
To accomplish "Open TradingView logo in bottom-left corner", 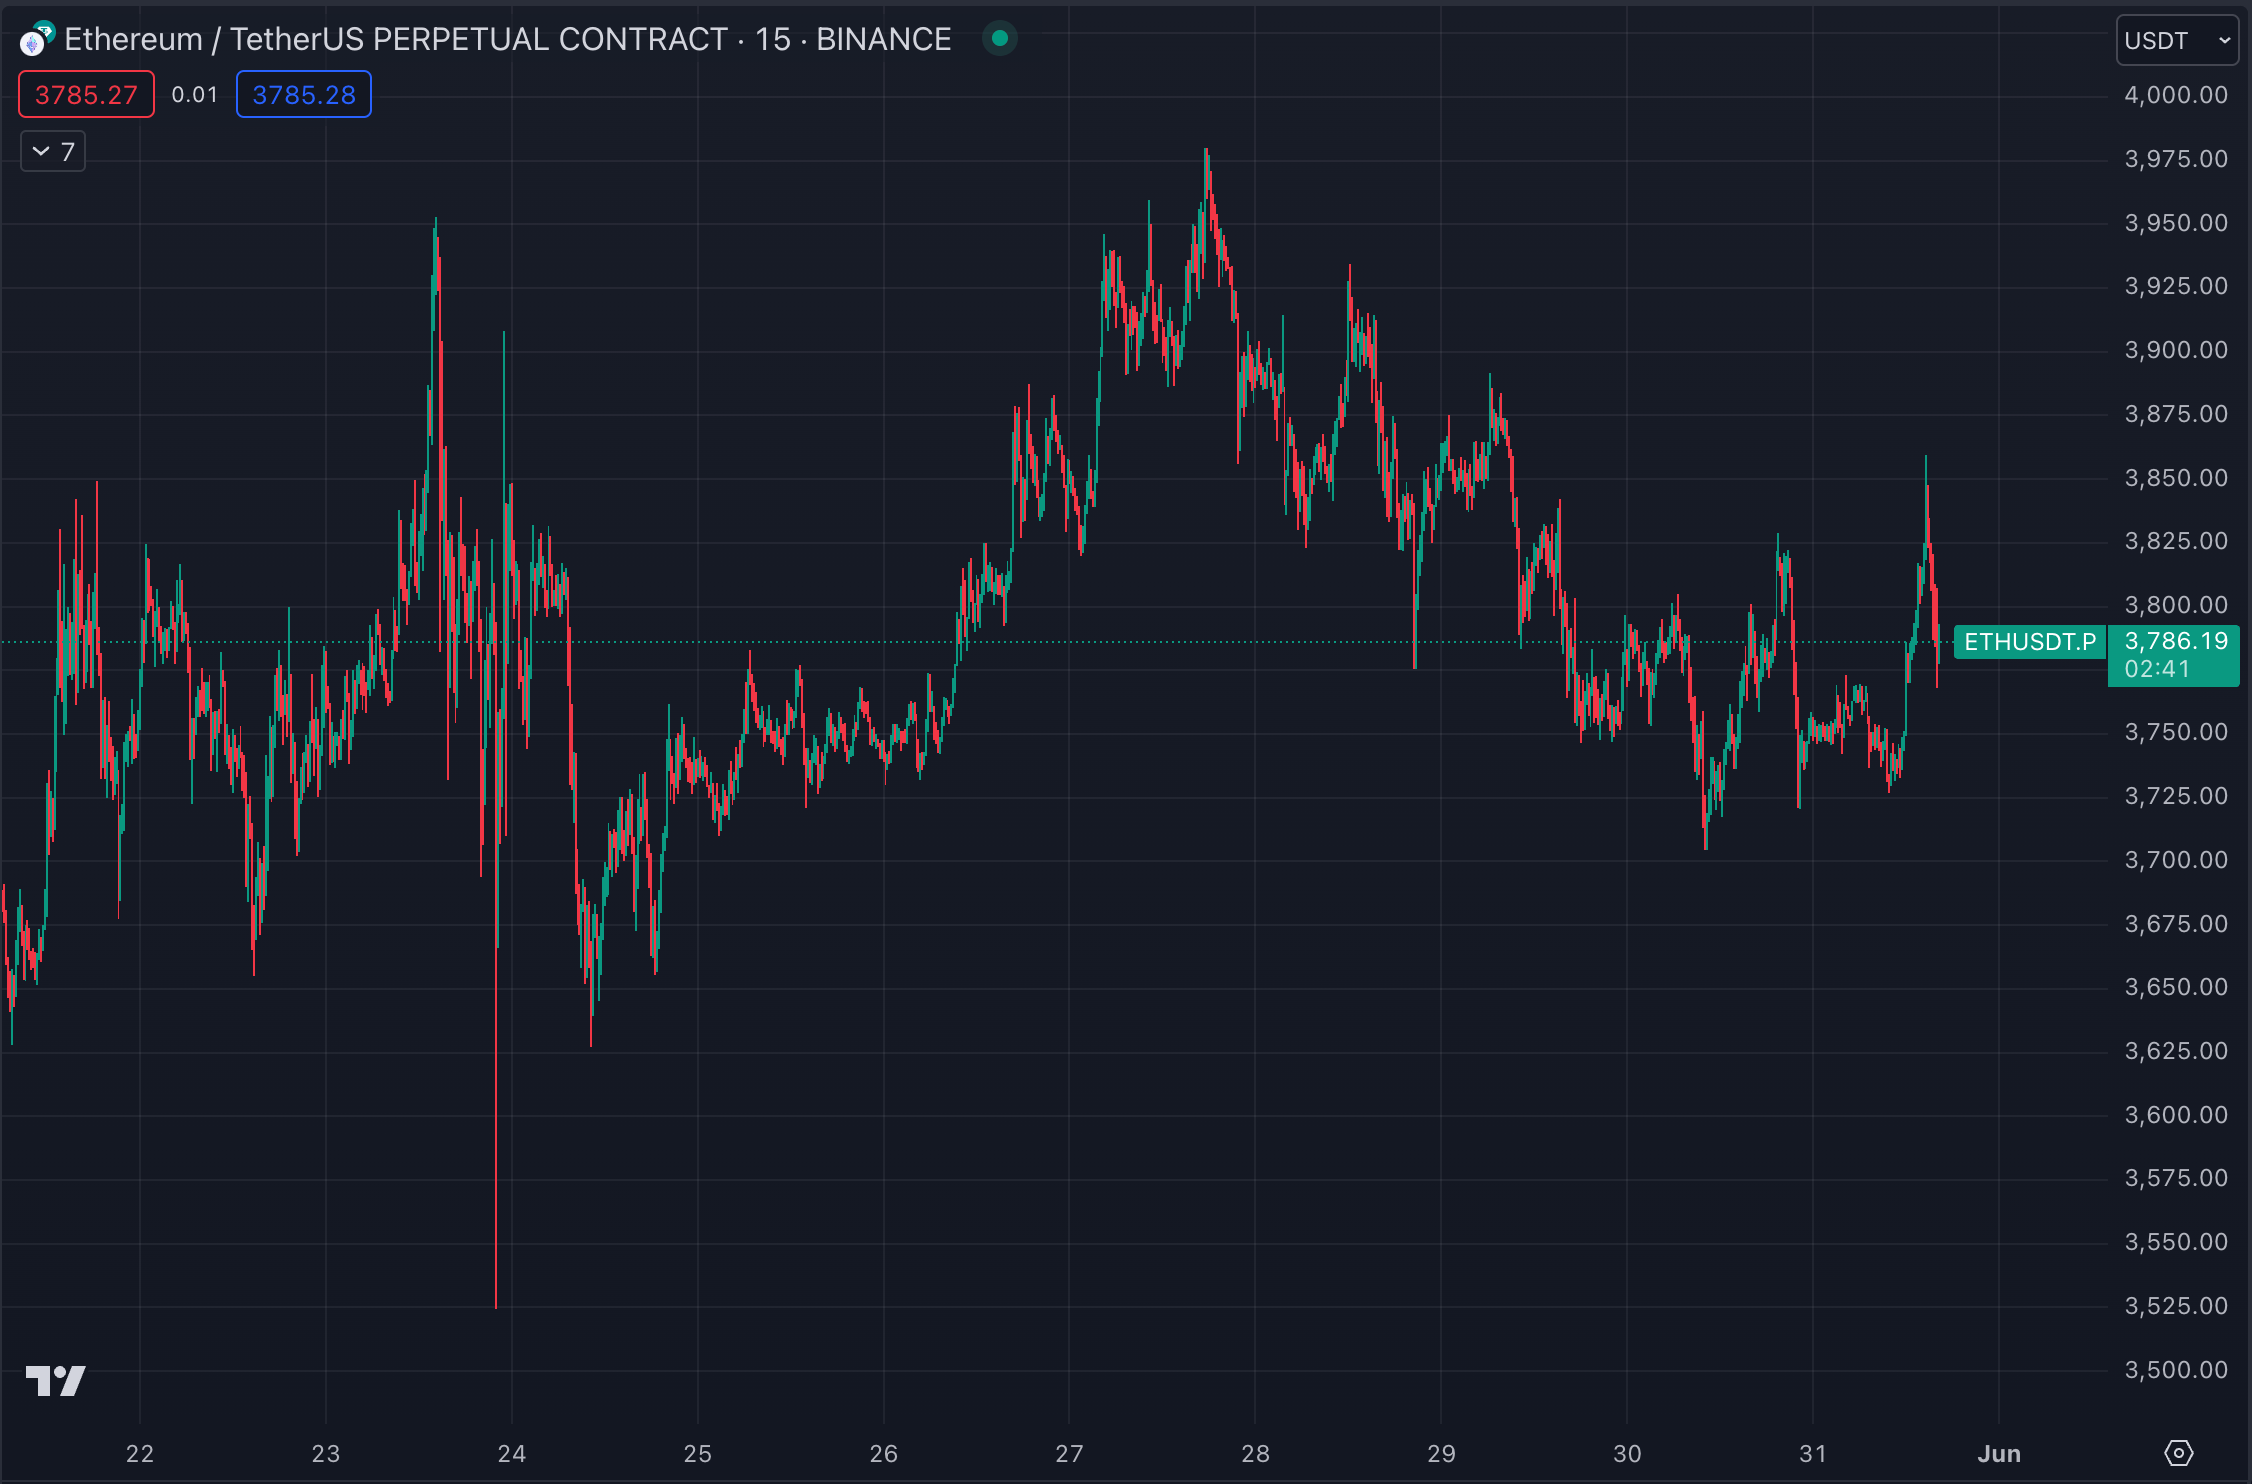I will (55, 1381).
